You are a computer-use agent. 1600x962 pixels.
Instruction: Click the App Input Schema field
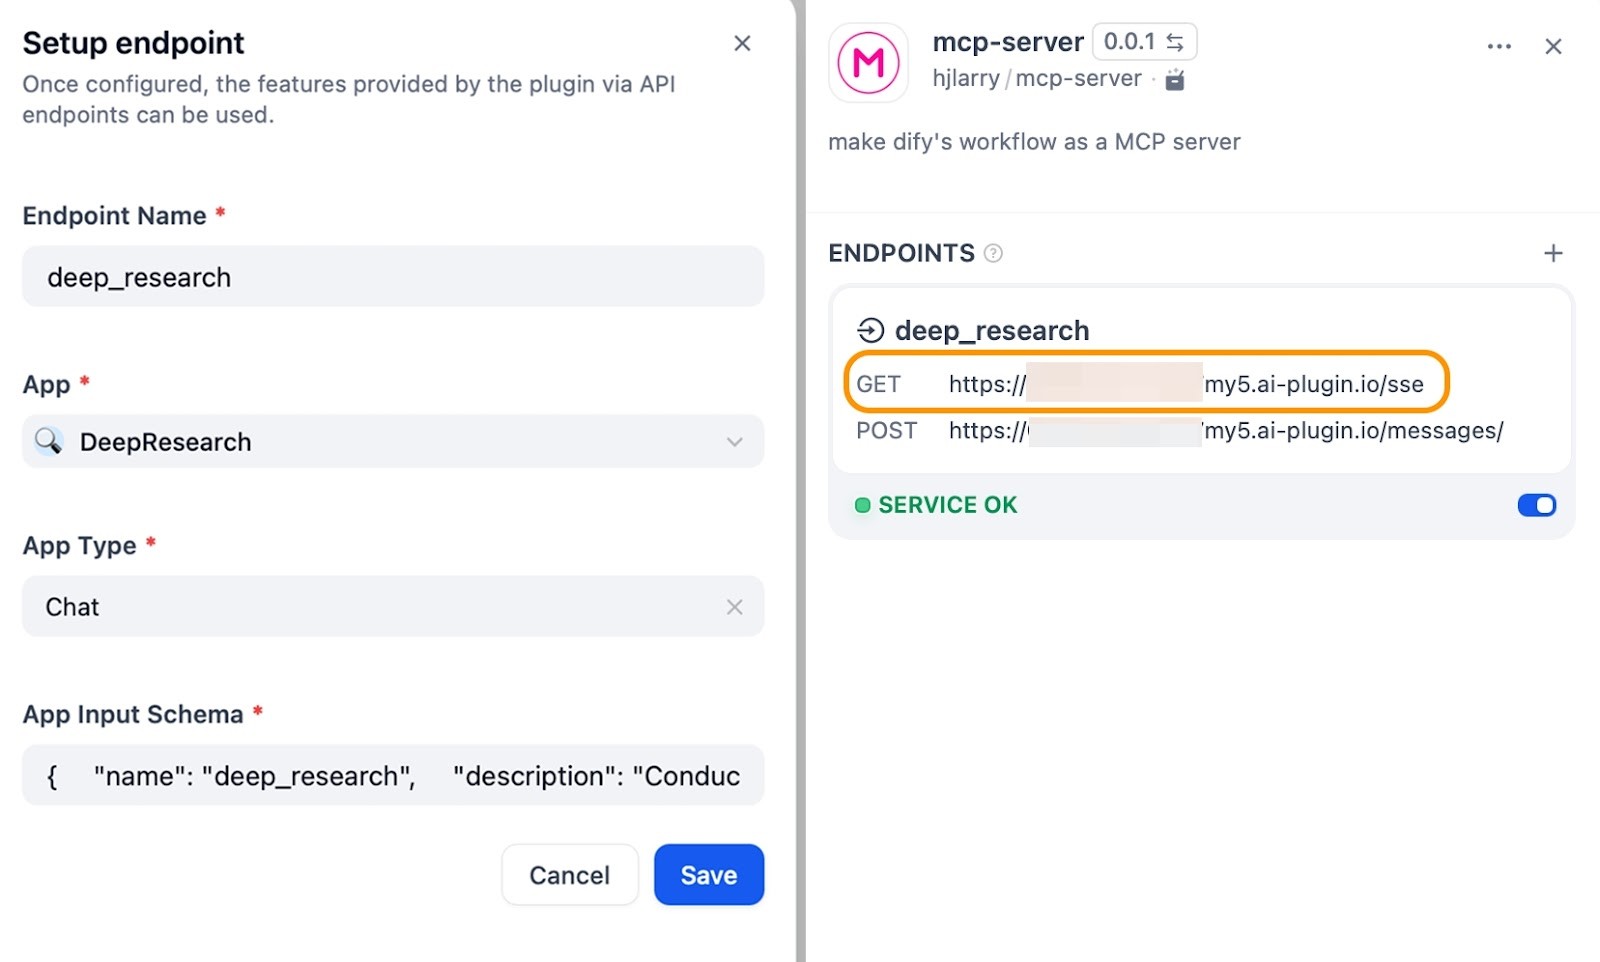(x=393, y=776)
